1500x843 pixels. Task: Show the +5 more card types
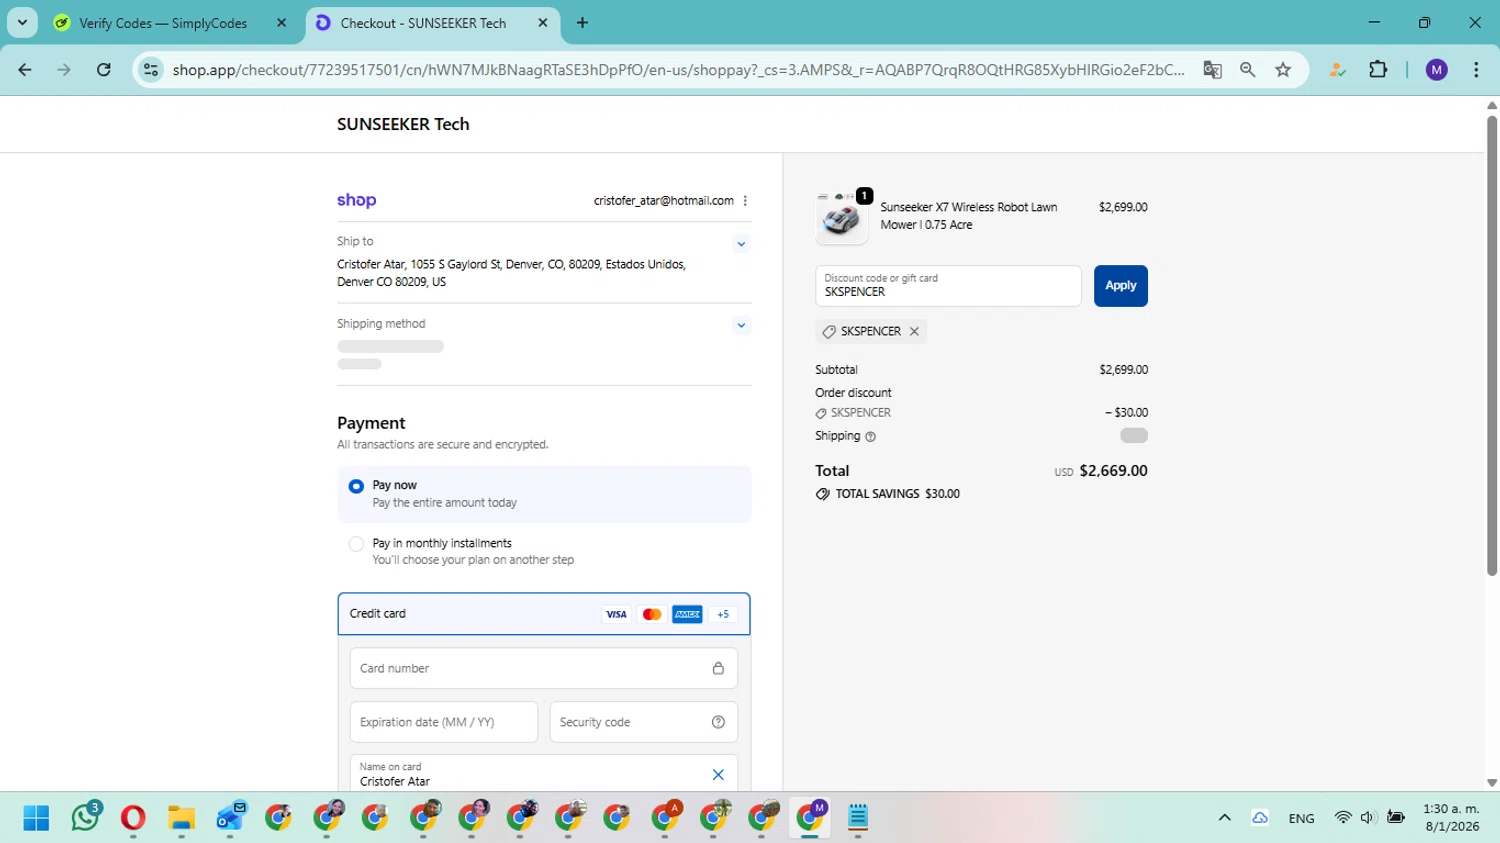pyautogui.click(x=723, y=614)
